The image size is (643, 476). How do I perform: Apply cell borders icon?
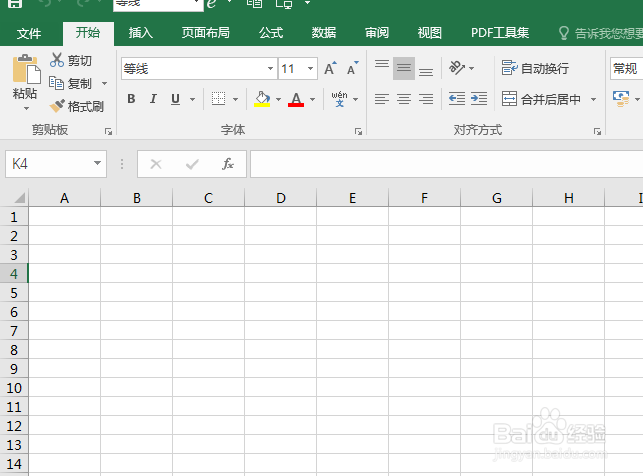[x=219, y=99]
